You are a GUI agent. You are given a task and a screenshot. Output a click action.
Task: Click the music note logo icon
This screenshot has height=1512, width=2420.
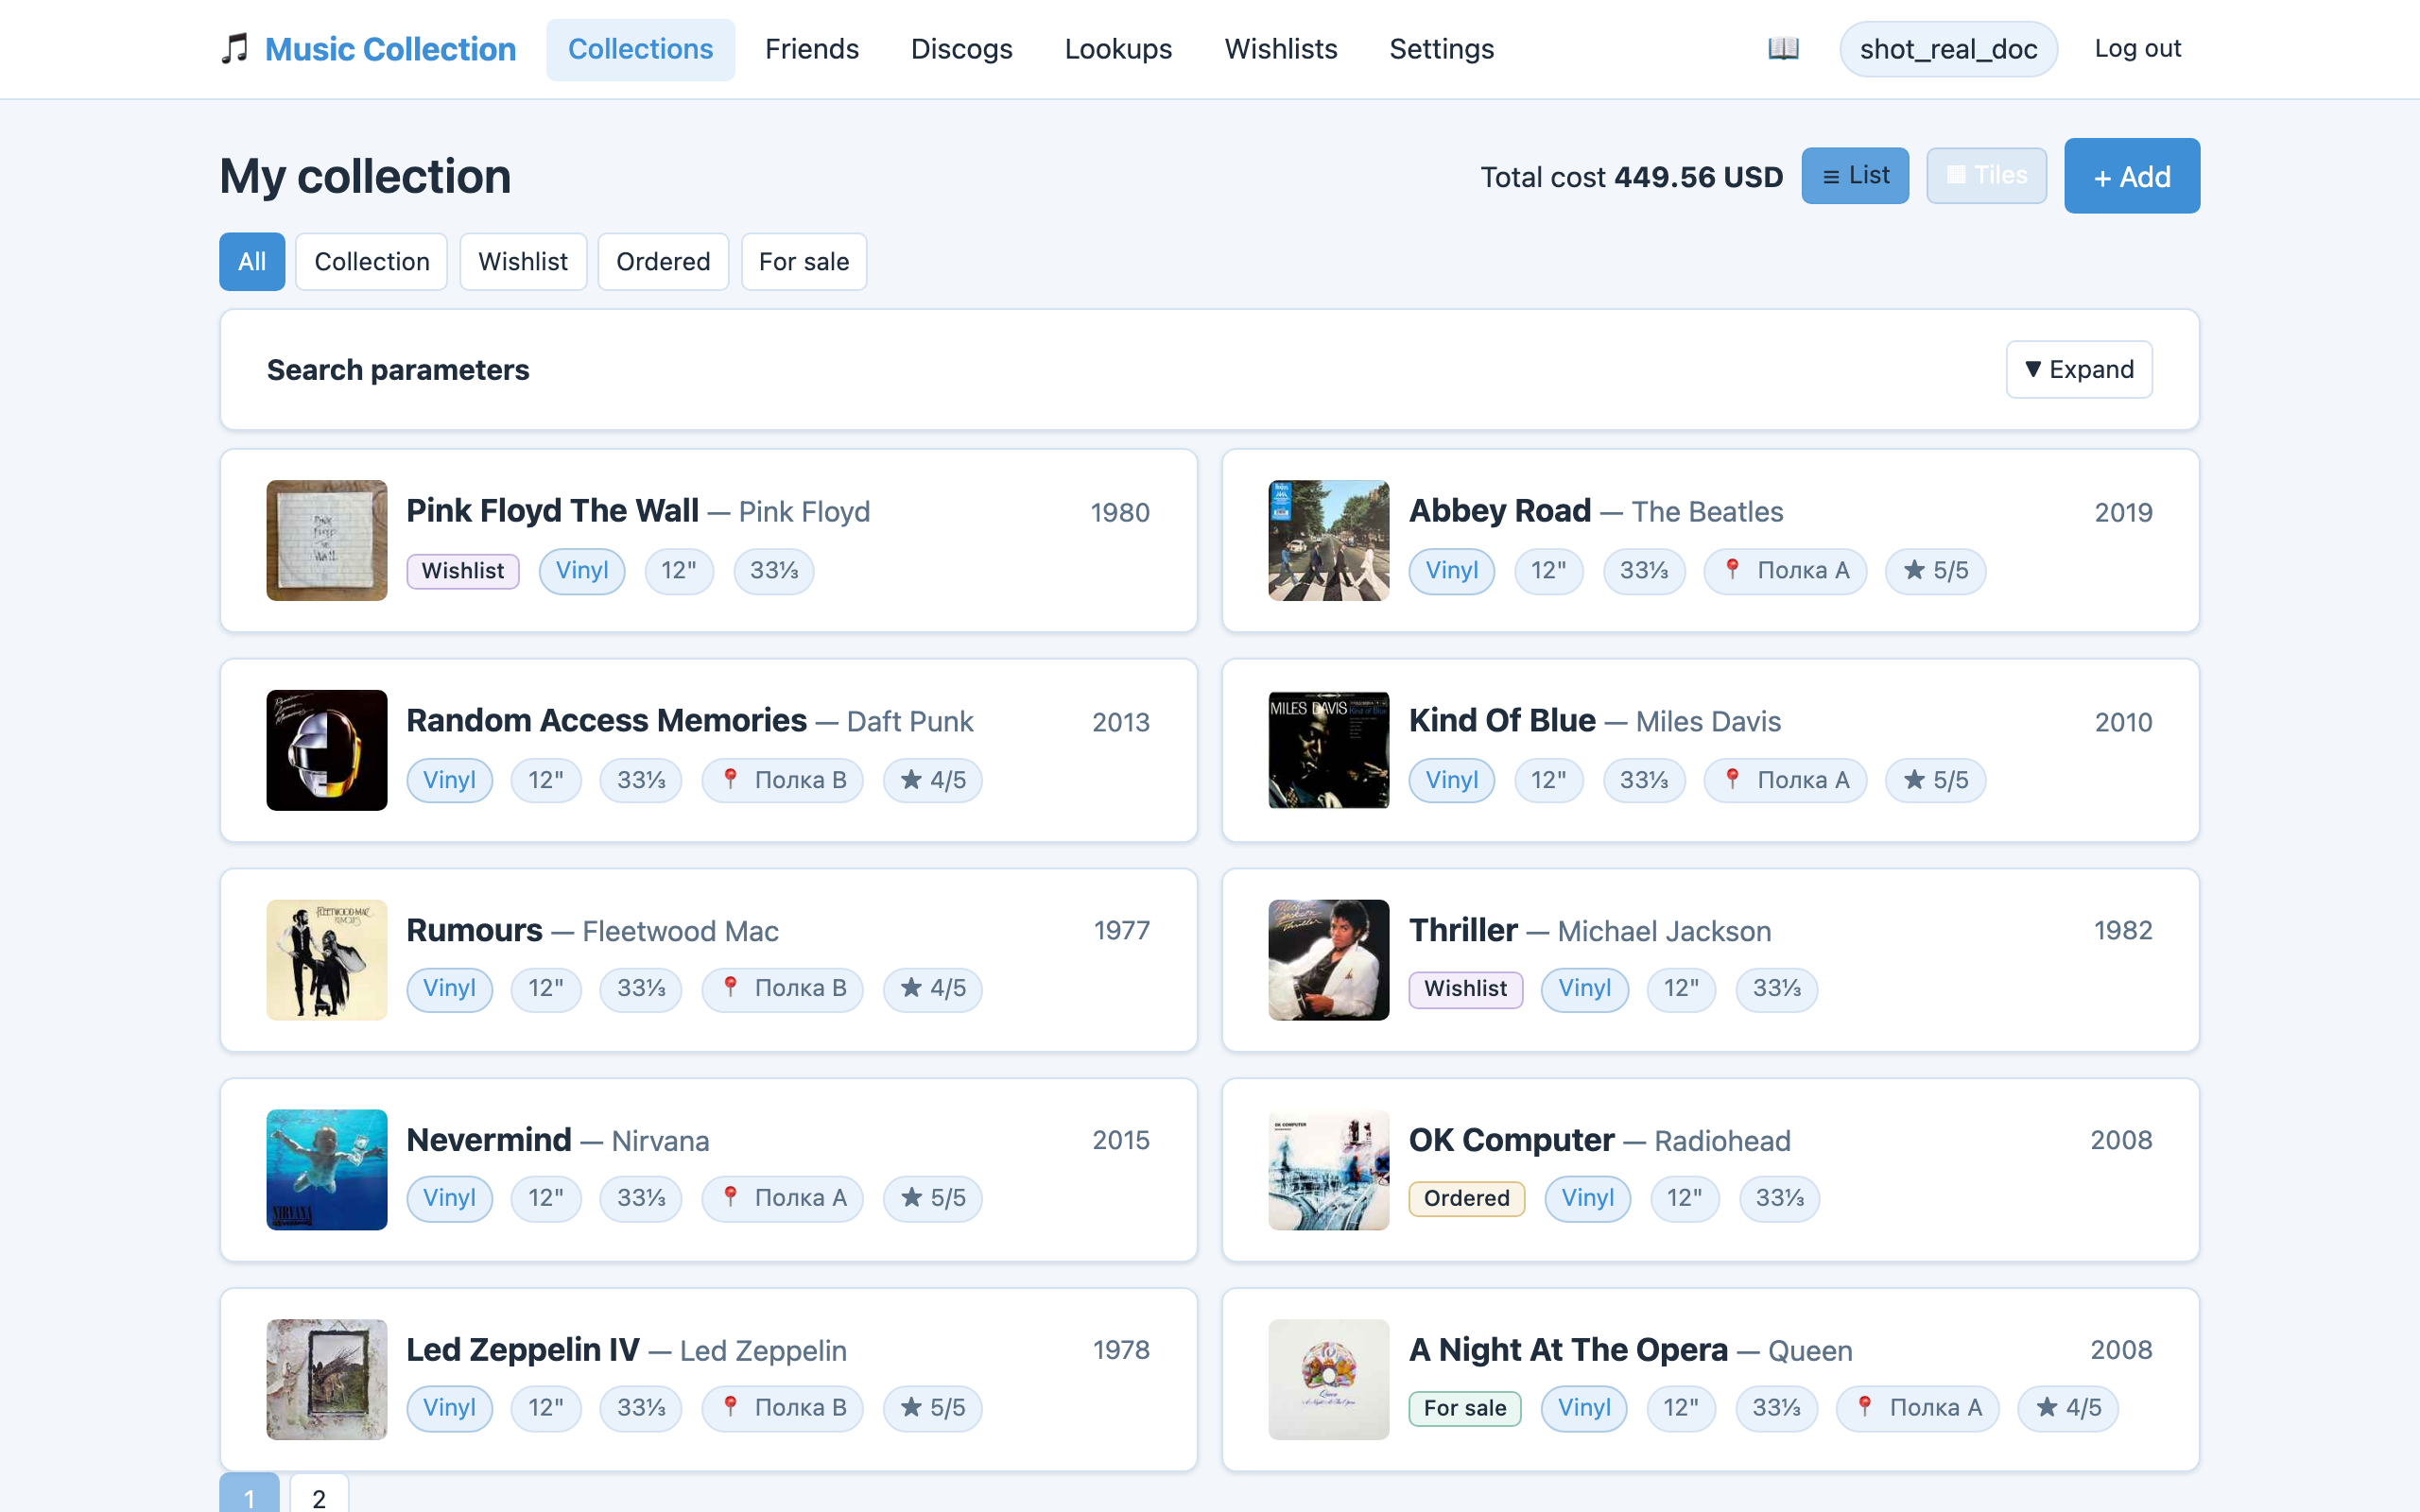click(234, 49)
